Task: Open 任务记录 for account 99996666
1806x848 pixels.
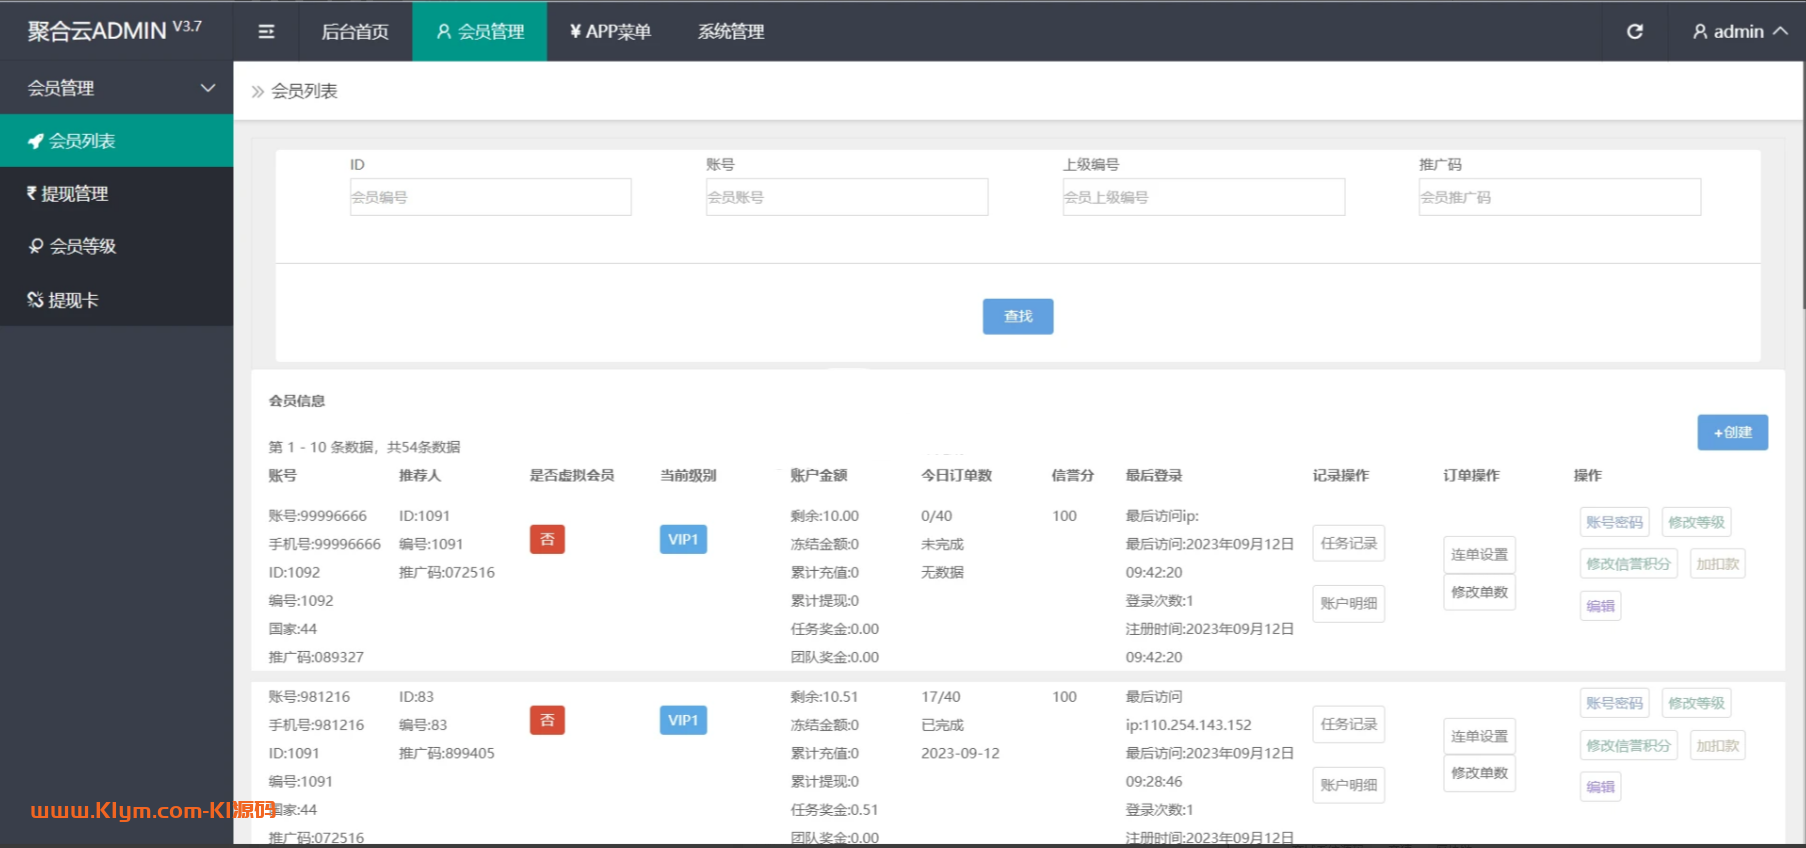Action: 1348,543
